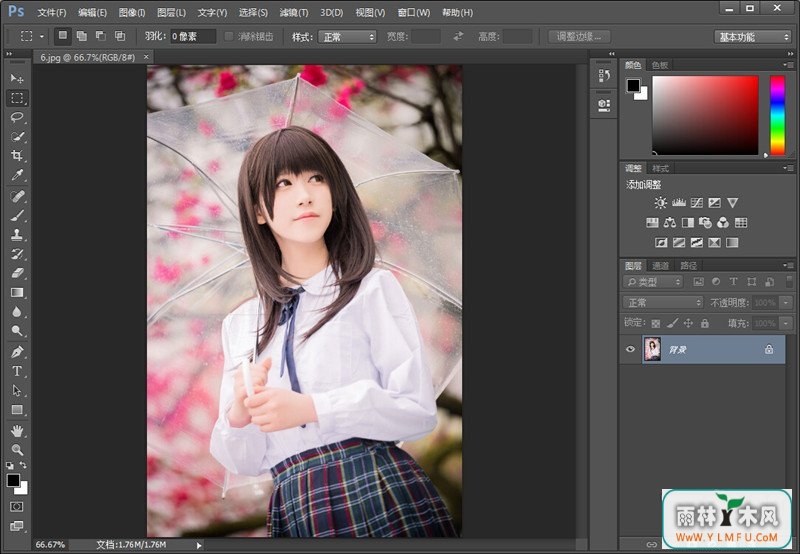Select the Eraser tool
This screenshot has height=554, width=800.
[17, 273]
